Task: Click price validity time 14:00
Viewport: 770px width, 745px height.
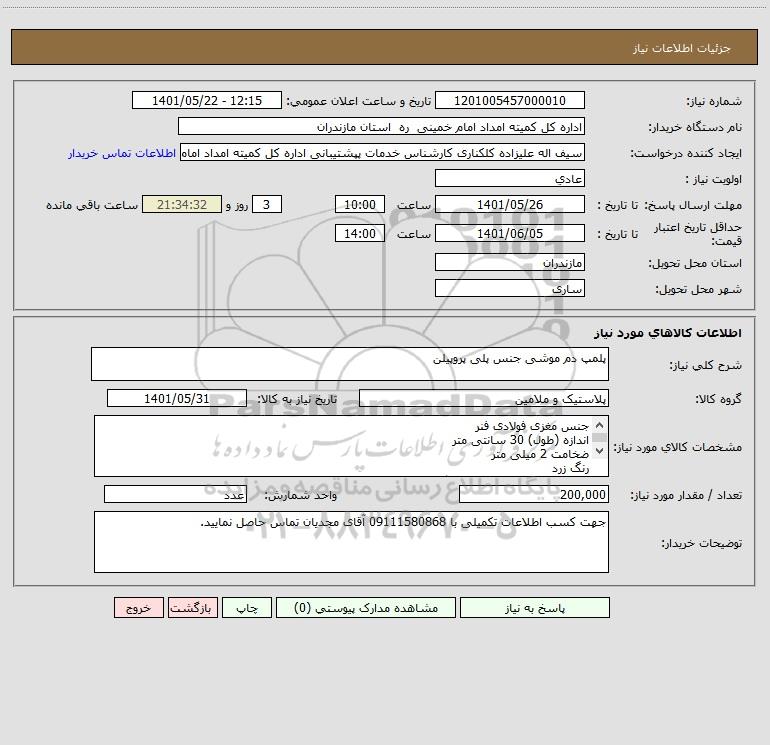Action: 359,233
